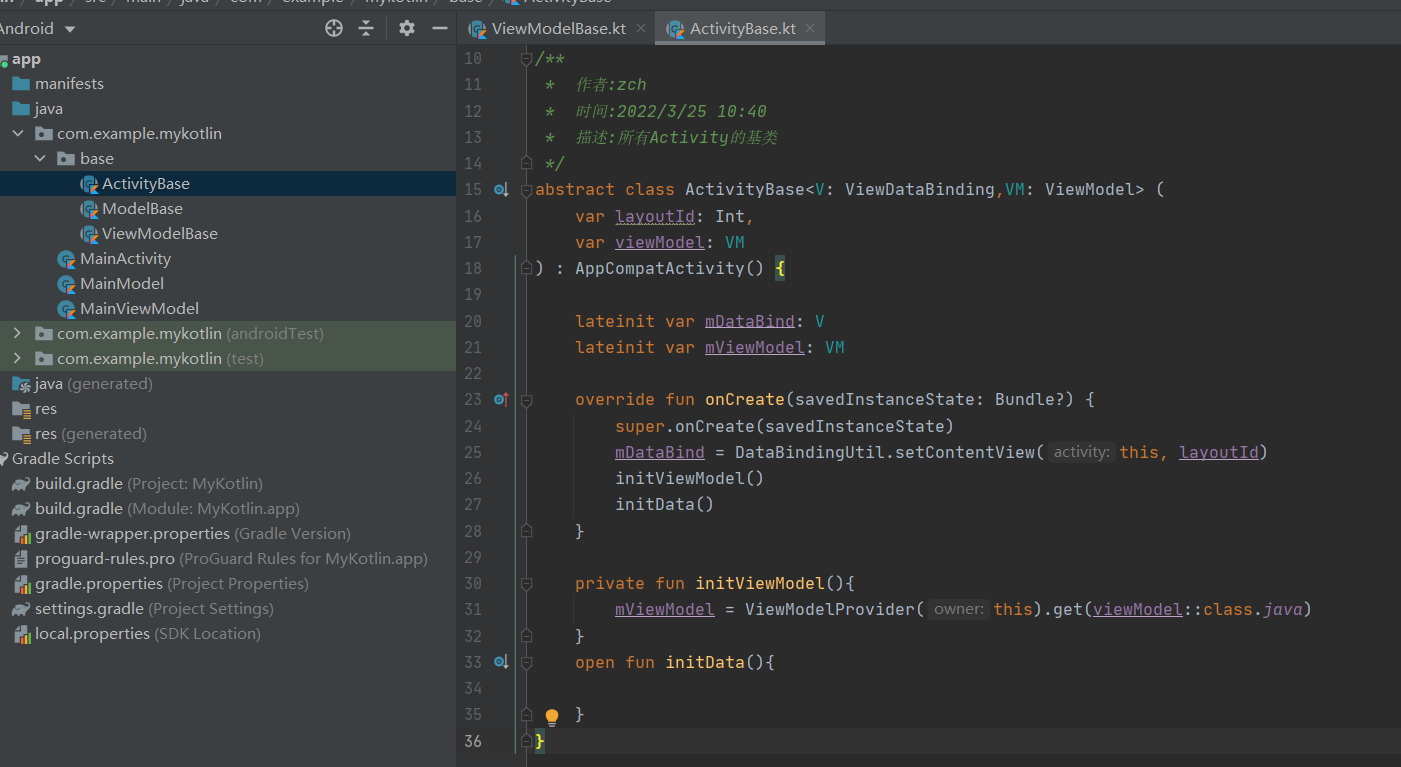Switch to the ViewModelBase.kt tab
Viewport: 1401px width, 767px height.
click(x=557, y=29)
